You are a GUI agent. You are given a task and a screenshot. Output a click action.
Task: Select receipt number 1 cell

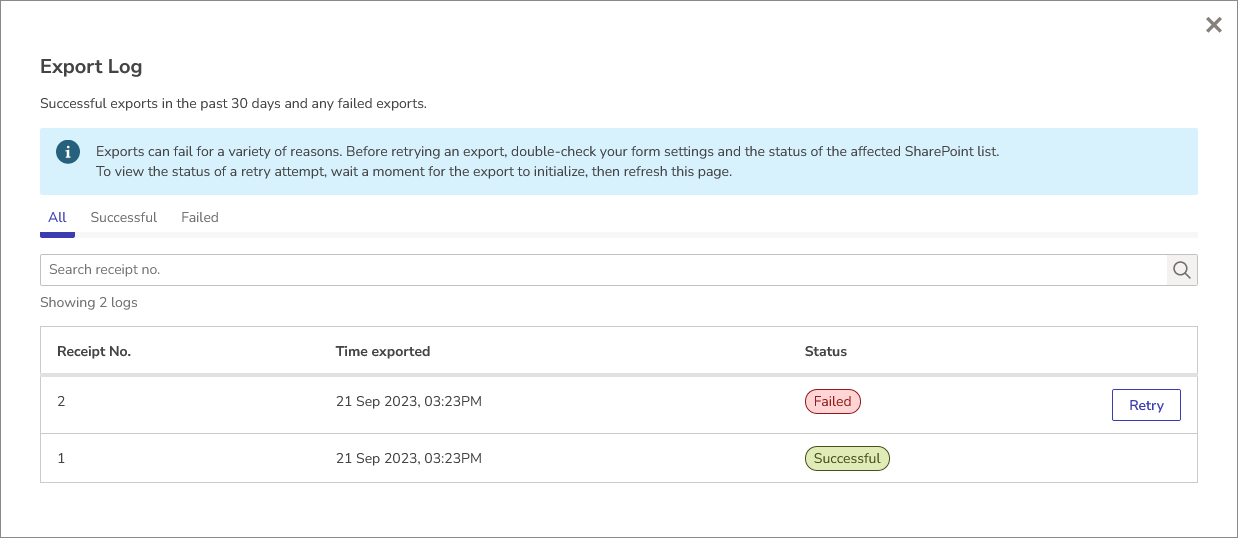(61, 458)
